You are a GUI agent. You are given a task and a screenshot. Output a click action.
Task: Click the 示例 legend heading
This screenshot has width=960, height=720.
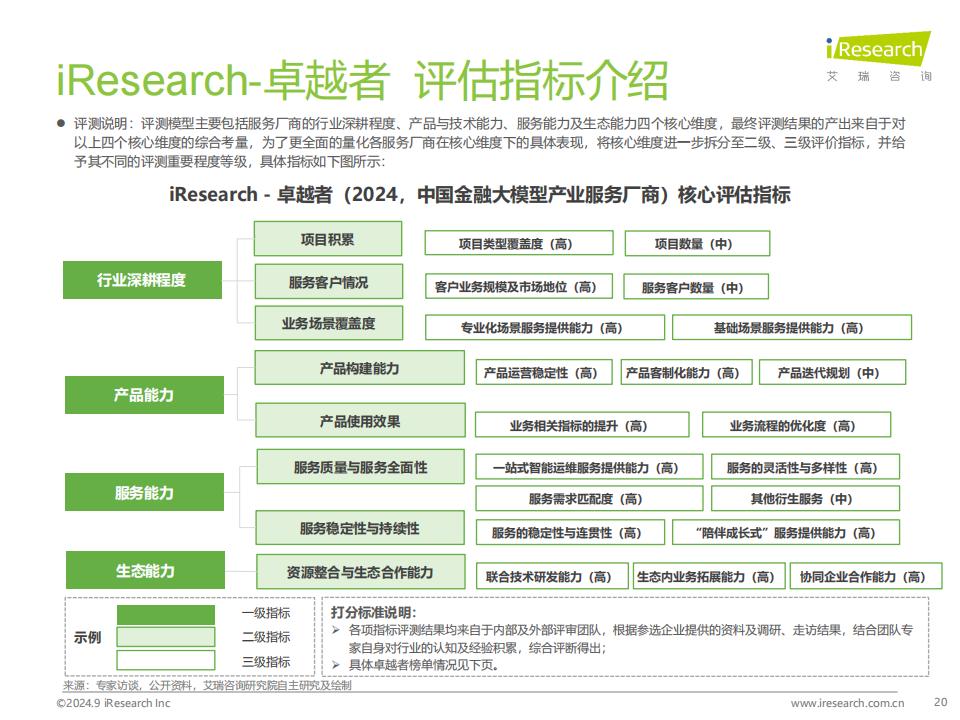[x=88, y=637]
